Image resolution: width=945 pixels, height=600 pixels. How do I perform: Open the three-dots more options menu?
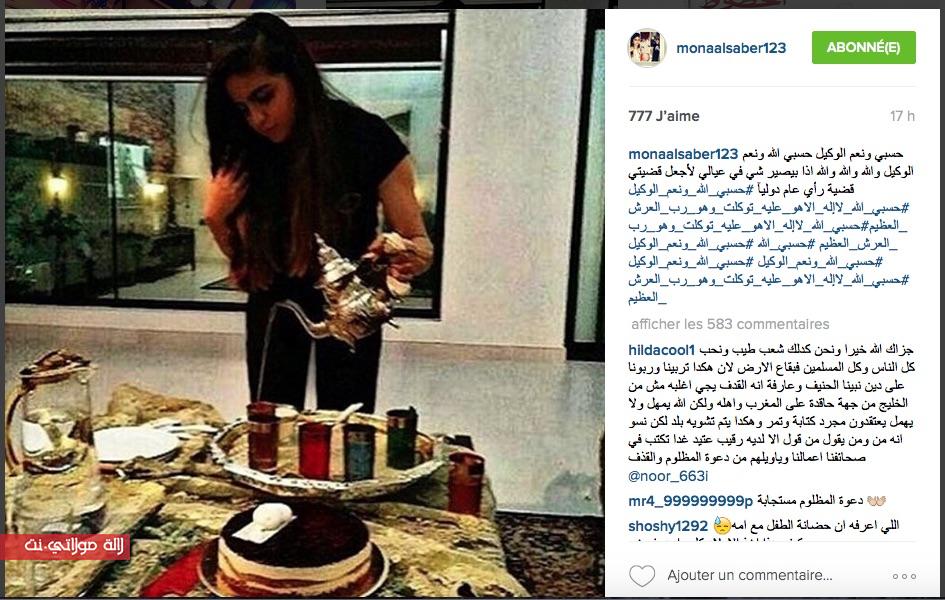tap(904, 577)
